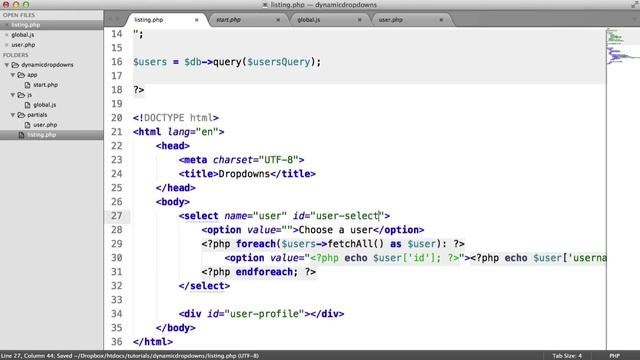This screenshot has width=640, height=360.
Task: Open global.js in the js folder
Action: [44, 105]
